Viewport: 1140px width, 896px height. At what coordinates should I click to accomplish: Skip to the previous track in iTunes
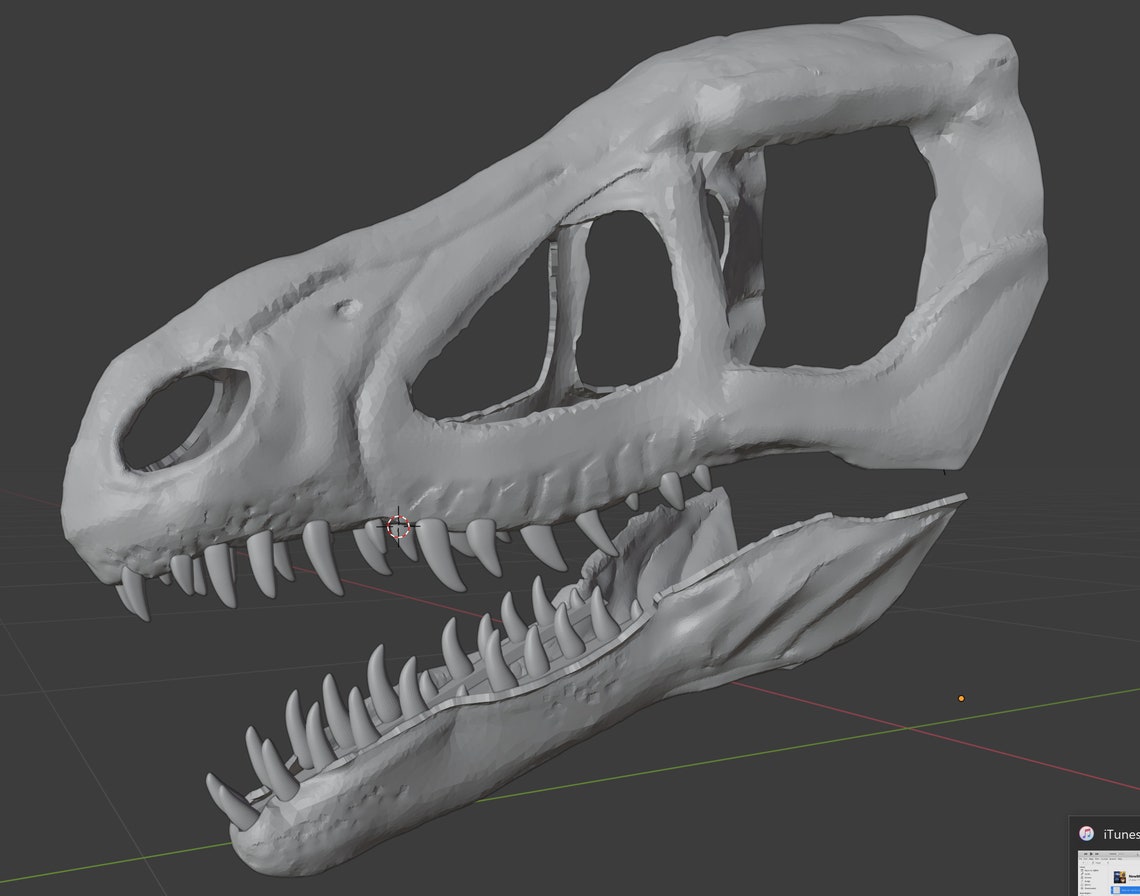point(1086,854)
